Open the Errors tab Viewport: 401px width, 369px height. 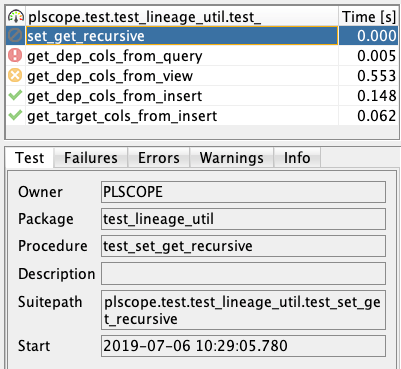click(x=159, y=158)
